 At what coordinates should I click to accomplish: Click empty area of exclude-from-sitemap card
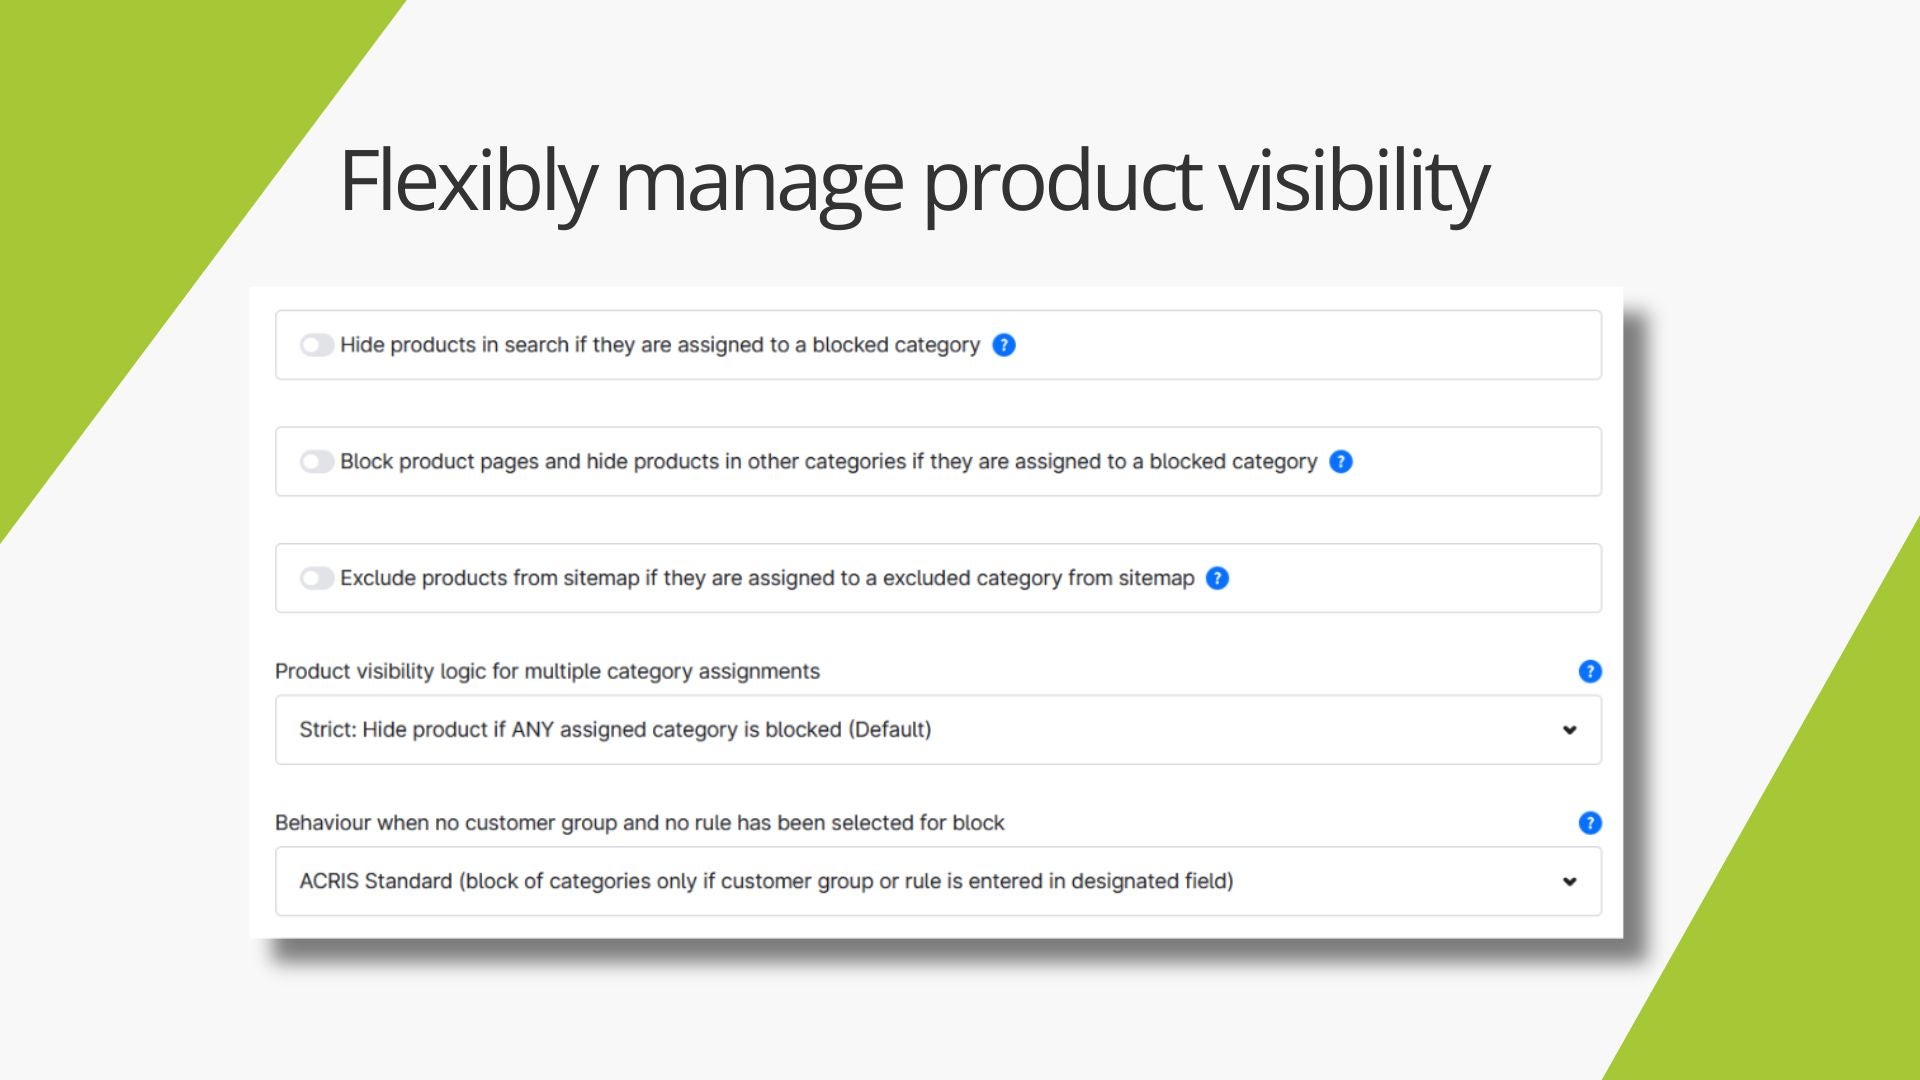pyautogui.click(x=1410, y=578)
